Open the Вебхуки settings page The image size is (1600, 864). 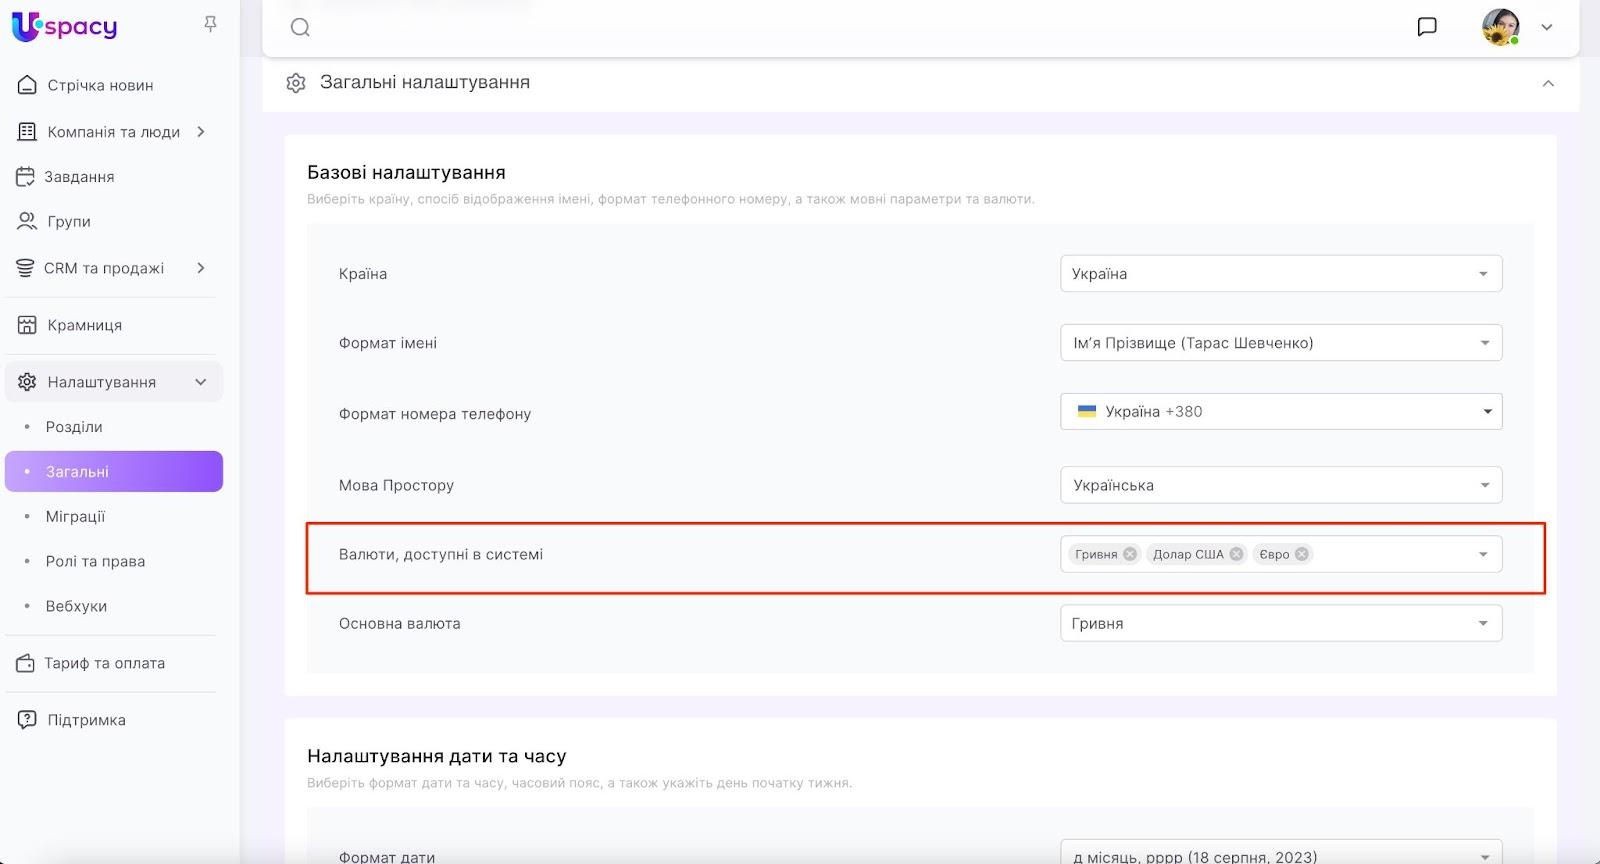pyautogui.click(x=76, y=607)
